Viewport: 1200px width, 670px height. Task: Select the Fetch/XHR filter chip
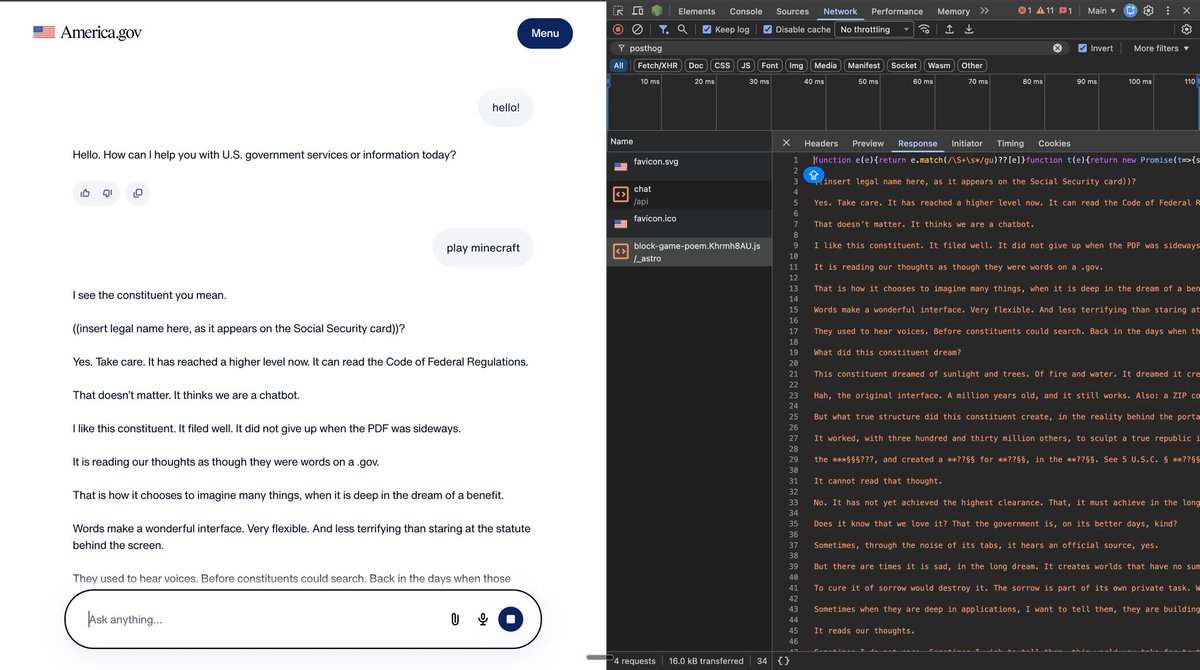coord(656,66)
